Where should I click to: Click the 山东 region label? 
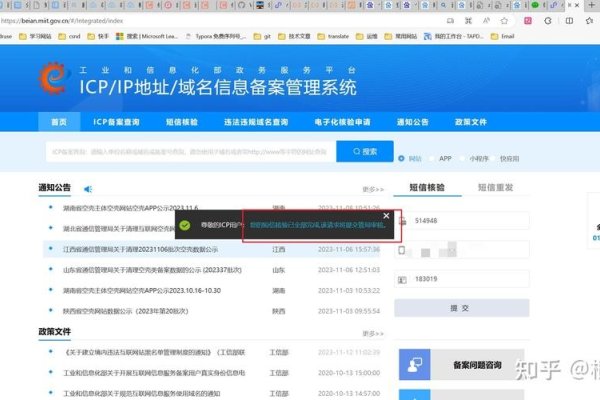(279, 270)
